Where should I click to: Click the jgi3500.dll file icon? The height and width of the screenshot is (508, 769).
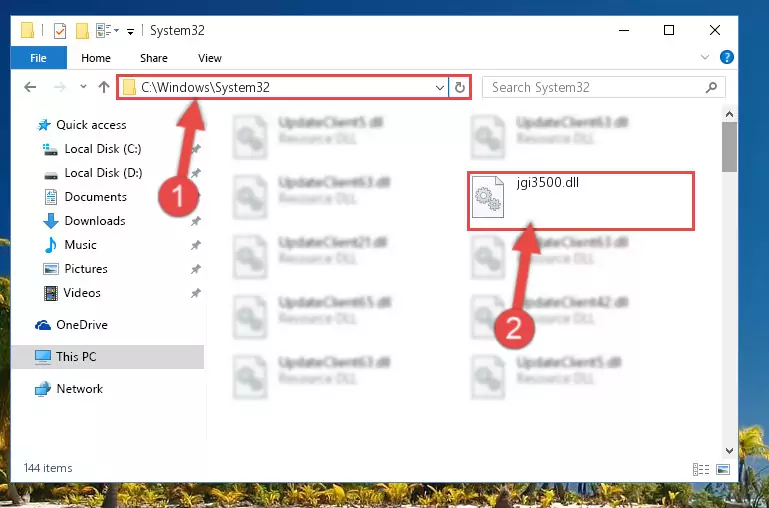point(487,197)
